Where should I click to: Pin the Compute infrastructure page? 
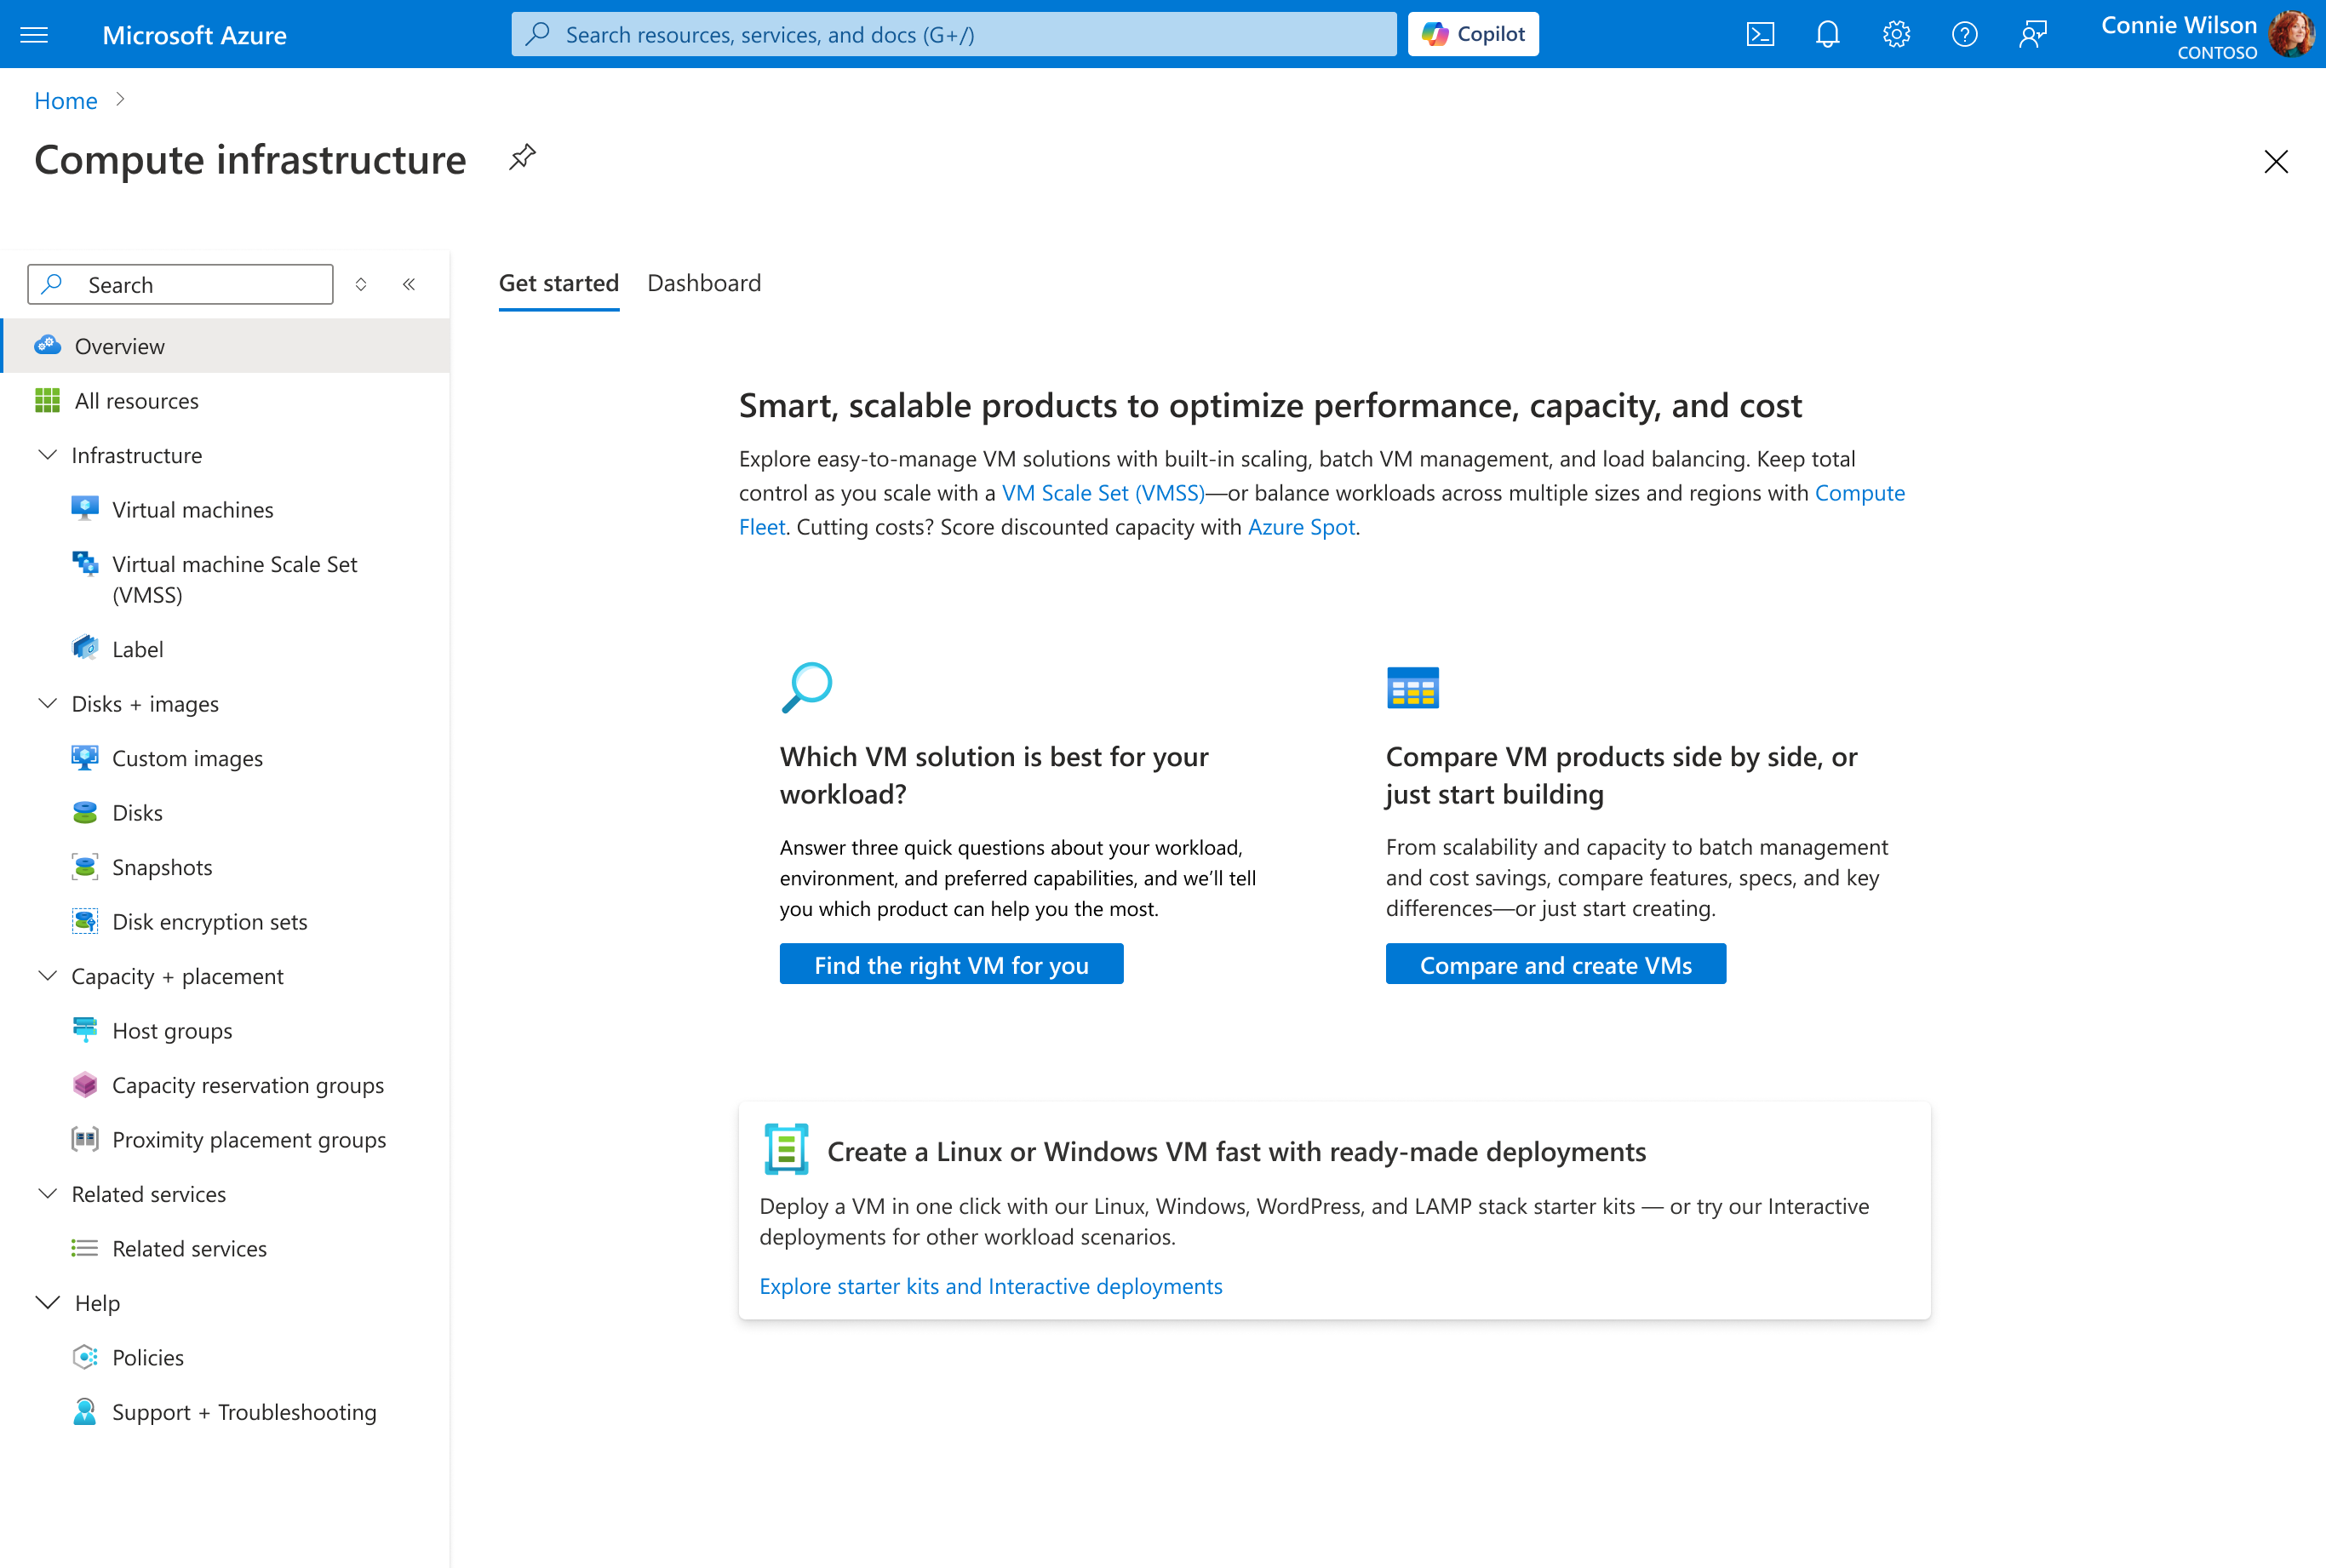click(x=522, y=157)
